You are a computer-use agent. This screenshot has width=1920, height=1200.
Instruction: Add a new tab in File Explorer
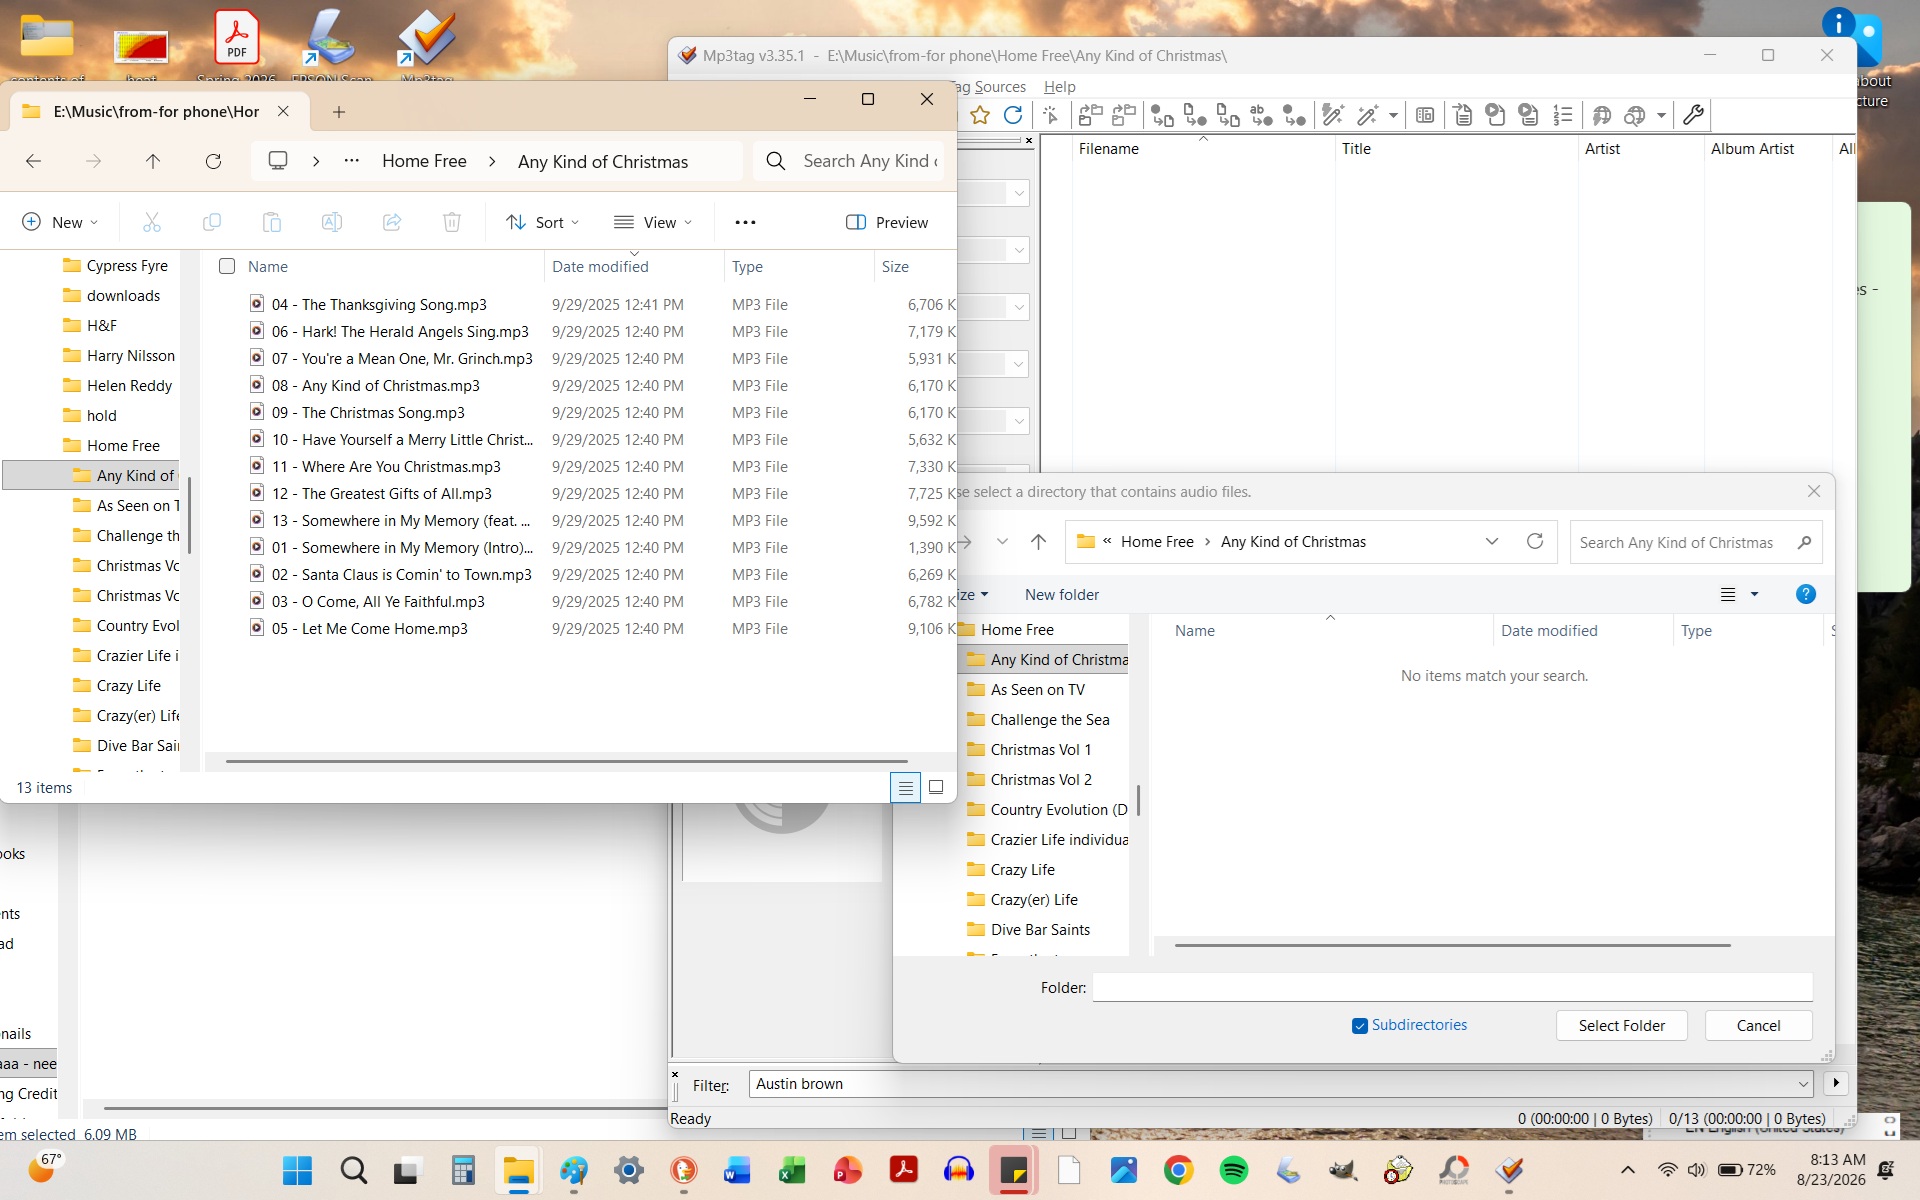pos(339,112)
